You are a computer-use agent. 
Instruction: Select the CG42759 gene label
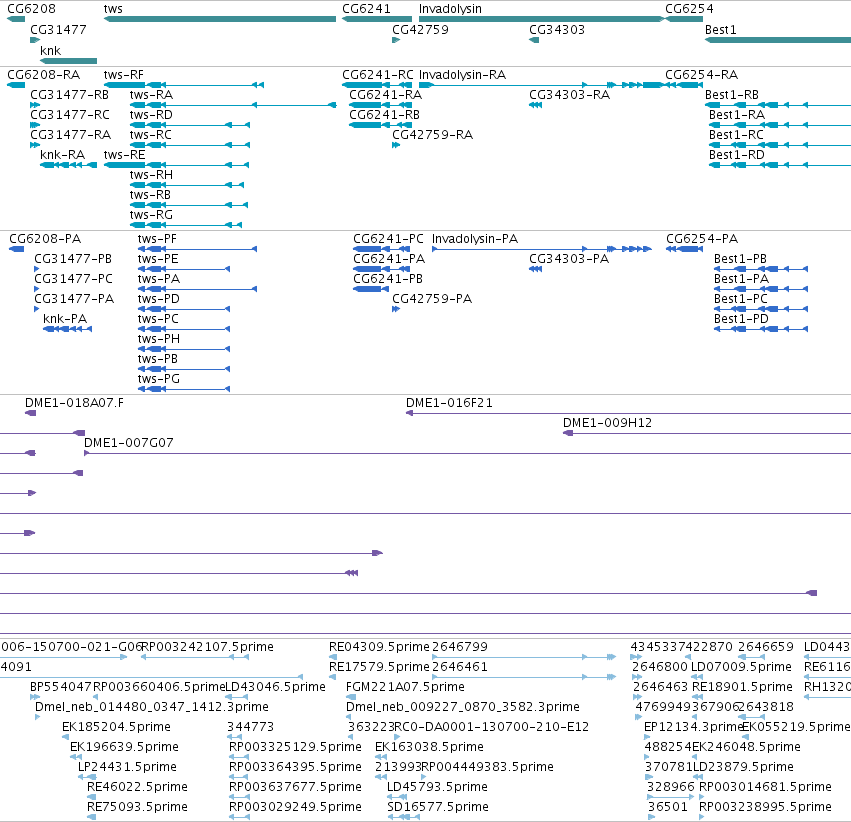coord(421,30)
